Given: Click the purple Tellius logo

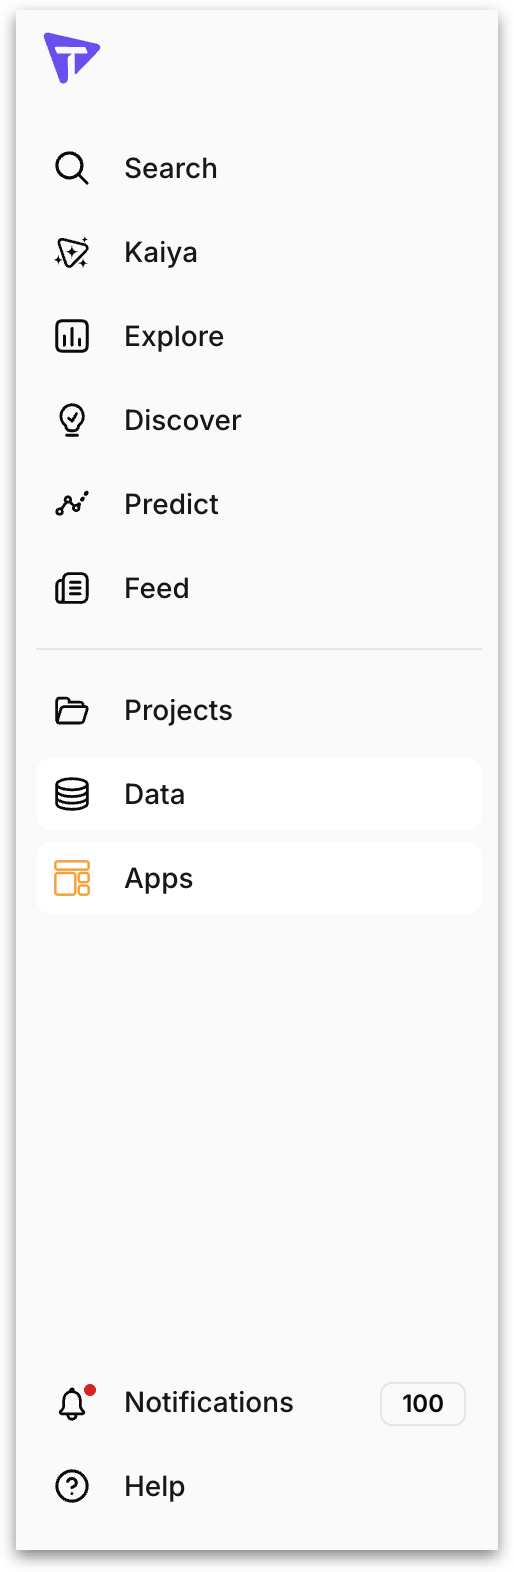Looking at the screenshot, I should point(71,57).
